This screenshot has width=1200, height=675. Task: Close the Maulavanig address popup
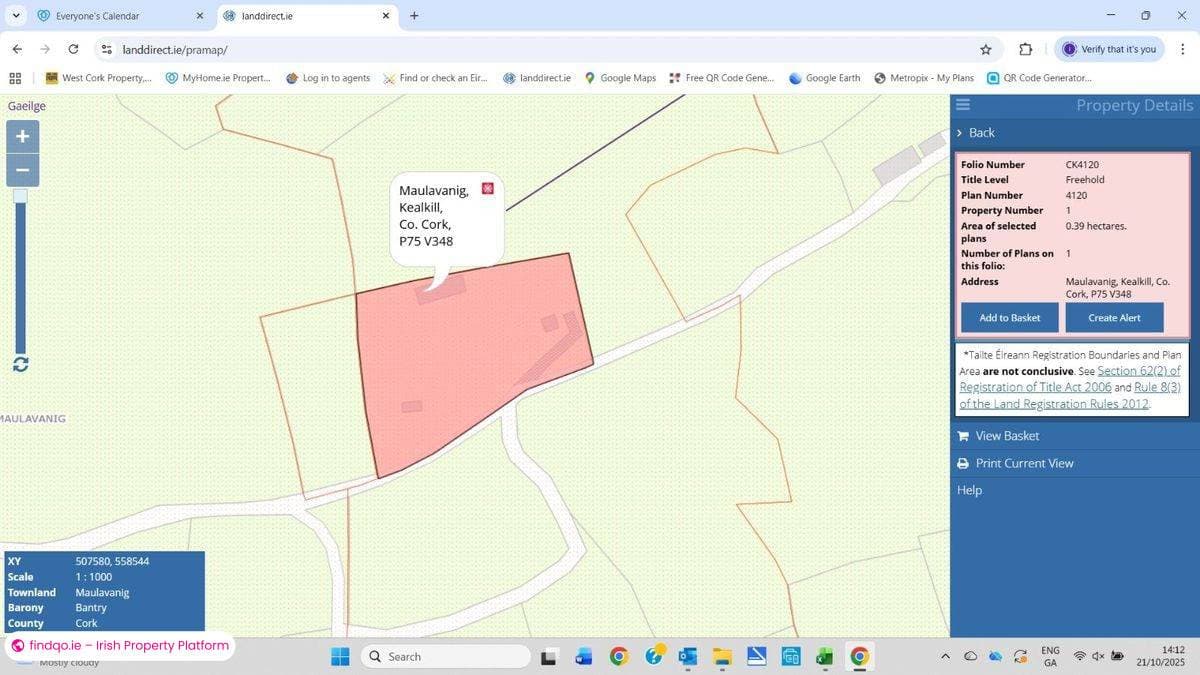(x=487, y=188)
